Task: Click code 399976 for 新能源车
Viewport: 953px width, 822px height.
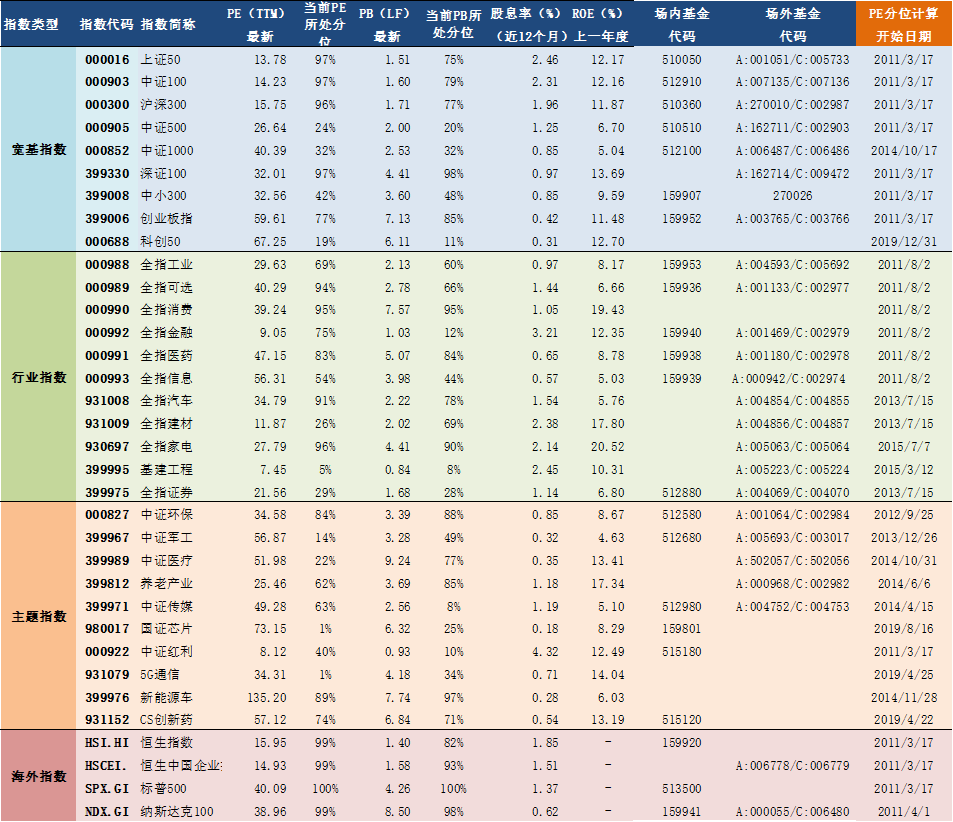Action: click(x=107, y=697)
